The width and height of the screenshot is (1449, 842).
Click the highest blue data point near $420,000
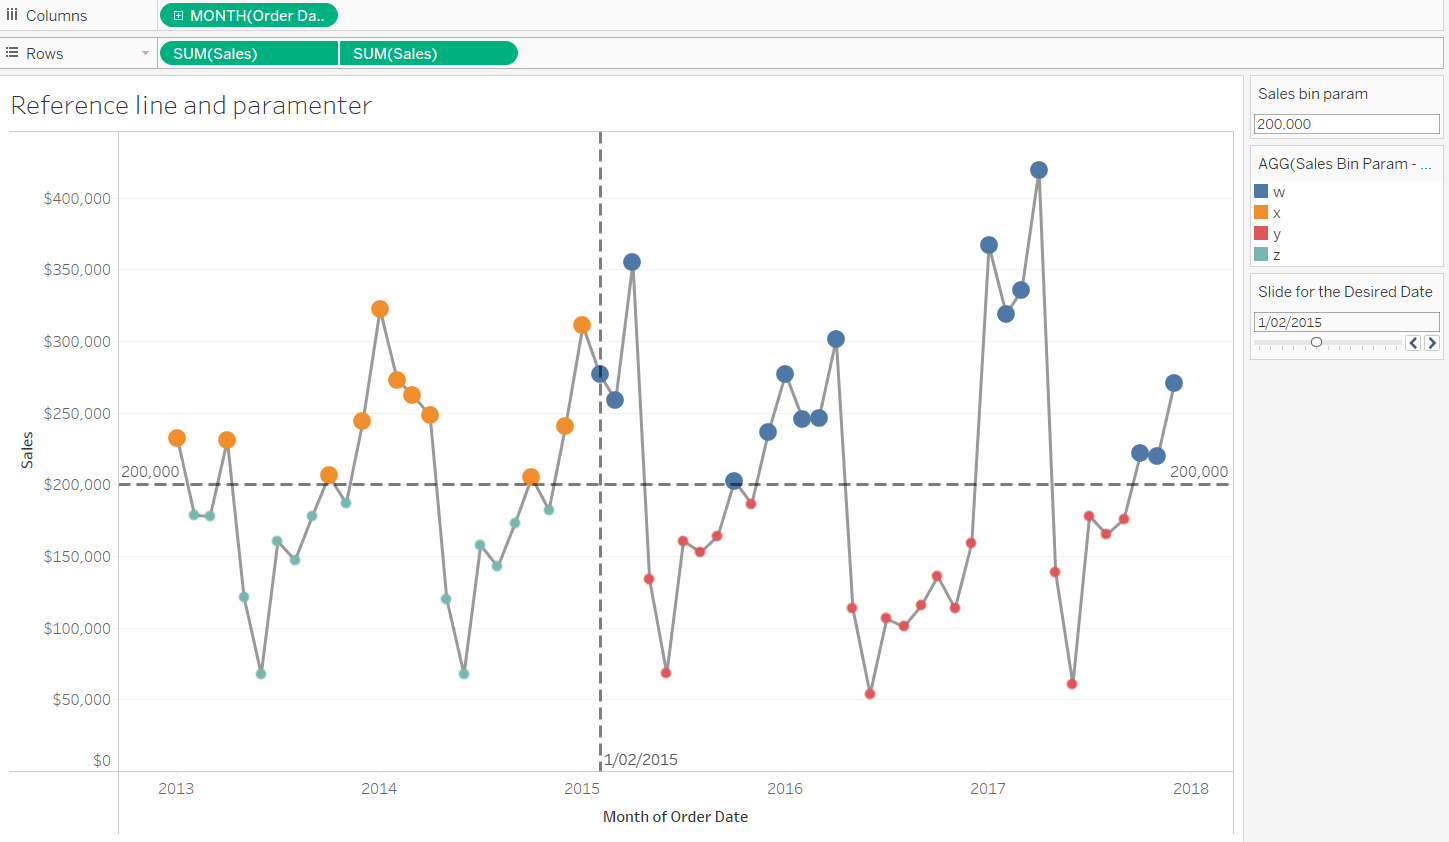pyautogui.click(x=1039, y=170)
